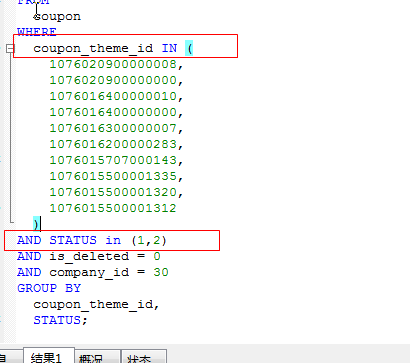Click the value 1076016300000007
This screenshot has width=410, height=363.
tap(113, 128)
